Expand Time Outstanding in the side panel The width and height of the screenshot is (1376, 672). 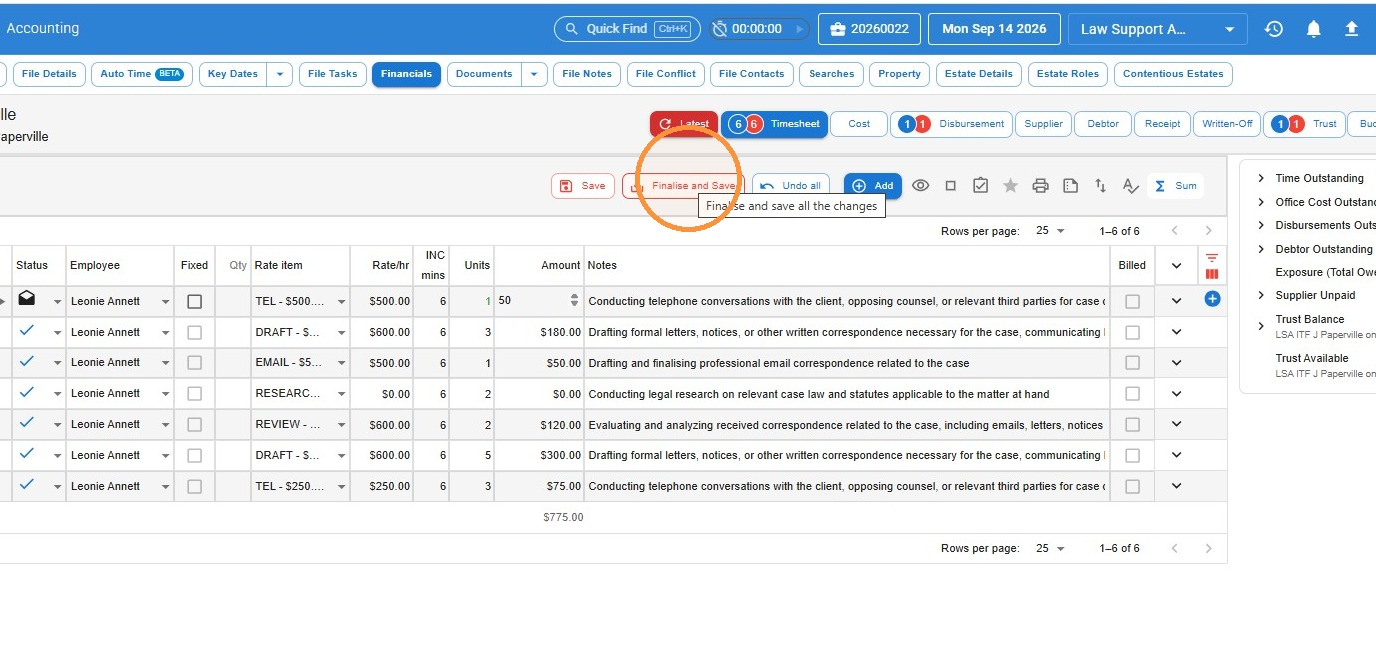tap(1261, 178)
